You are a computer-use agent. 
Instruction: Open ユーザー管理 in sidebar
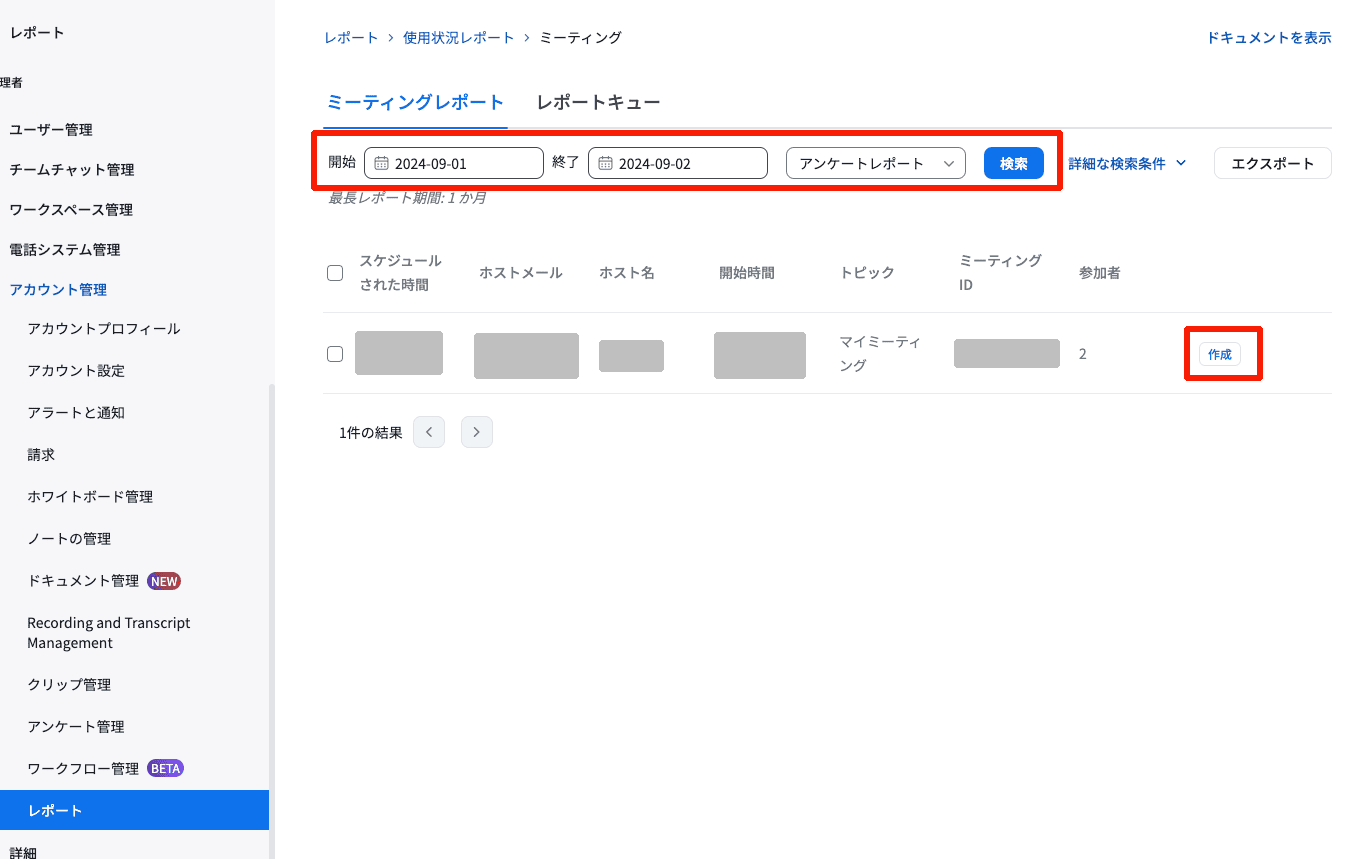(x=51, y=129)
